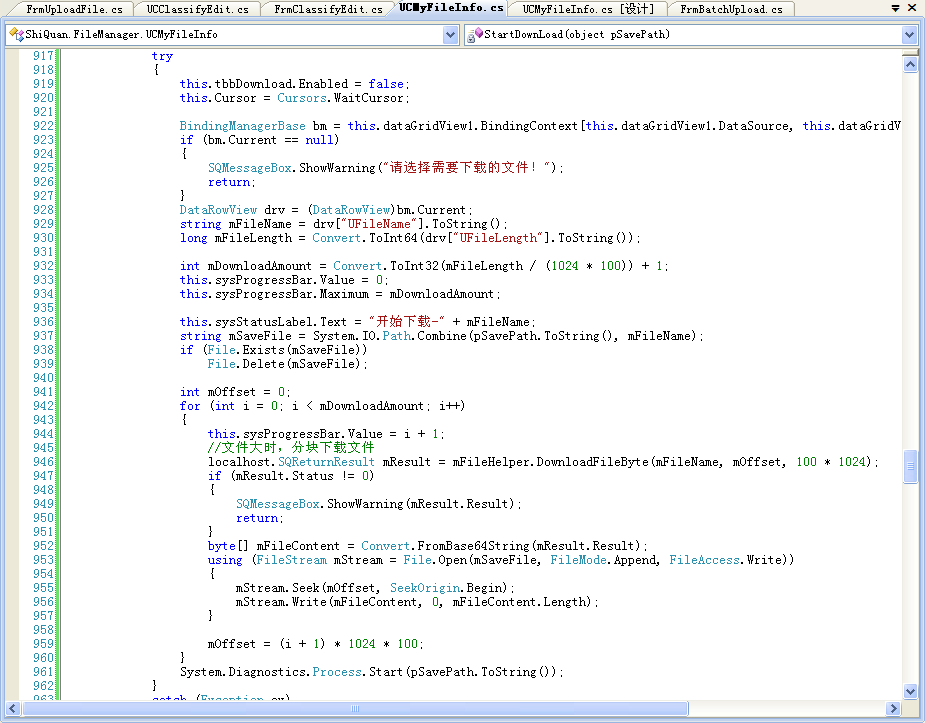Click 'File.Exists(mSaveFile)' on line 938
The height and width of the screenshot is (723, 925).
(284, 350)
